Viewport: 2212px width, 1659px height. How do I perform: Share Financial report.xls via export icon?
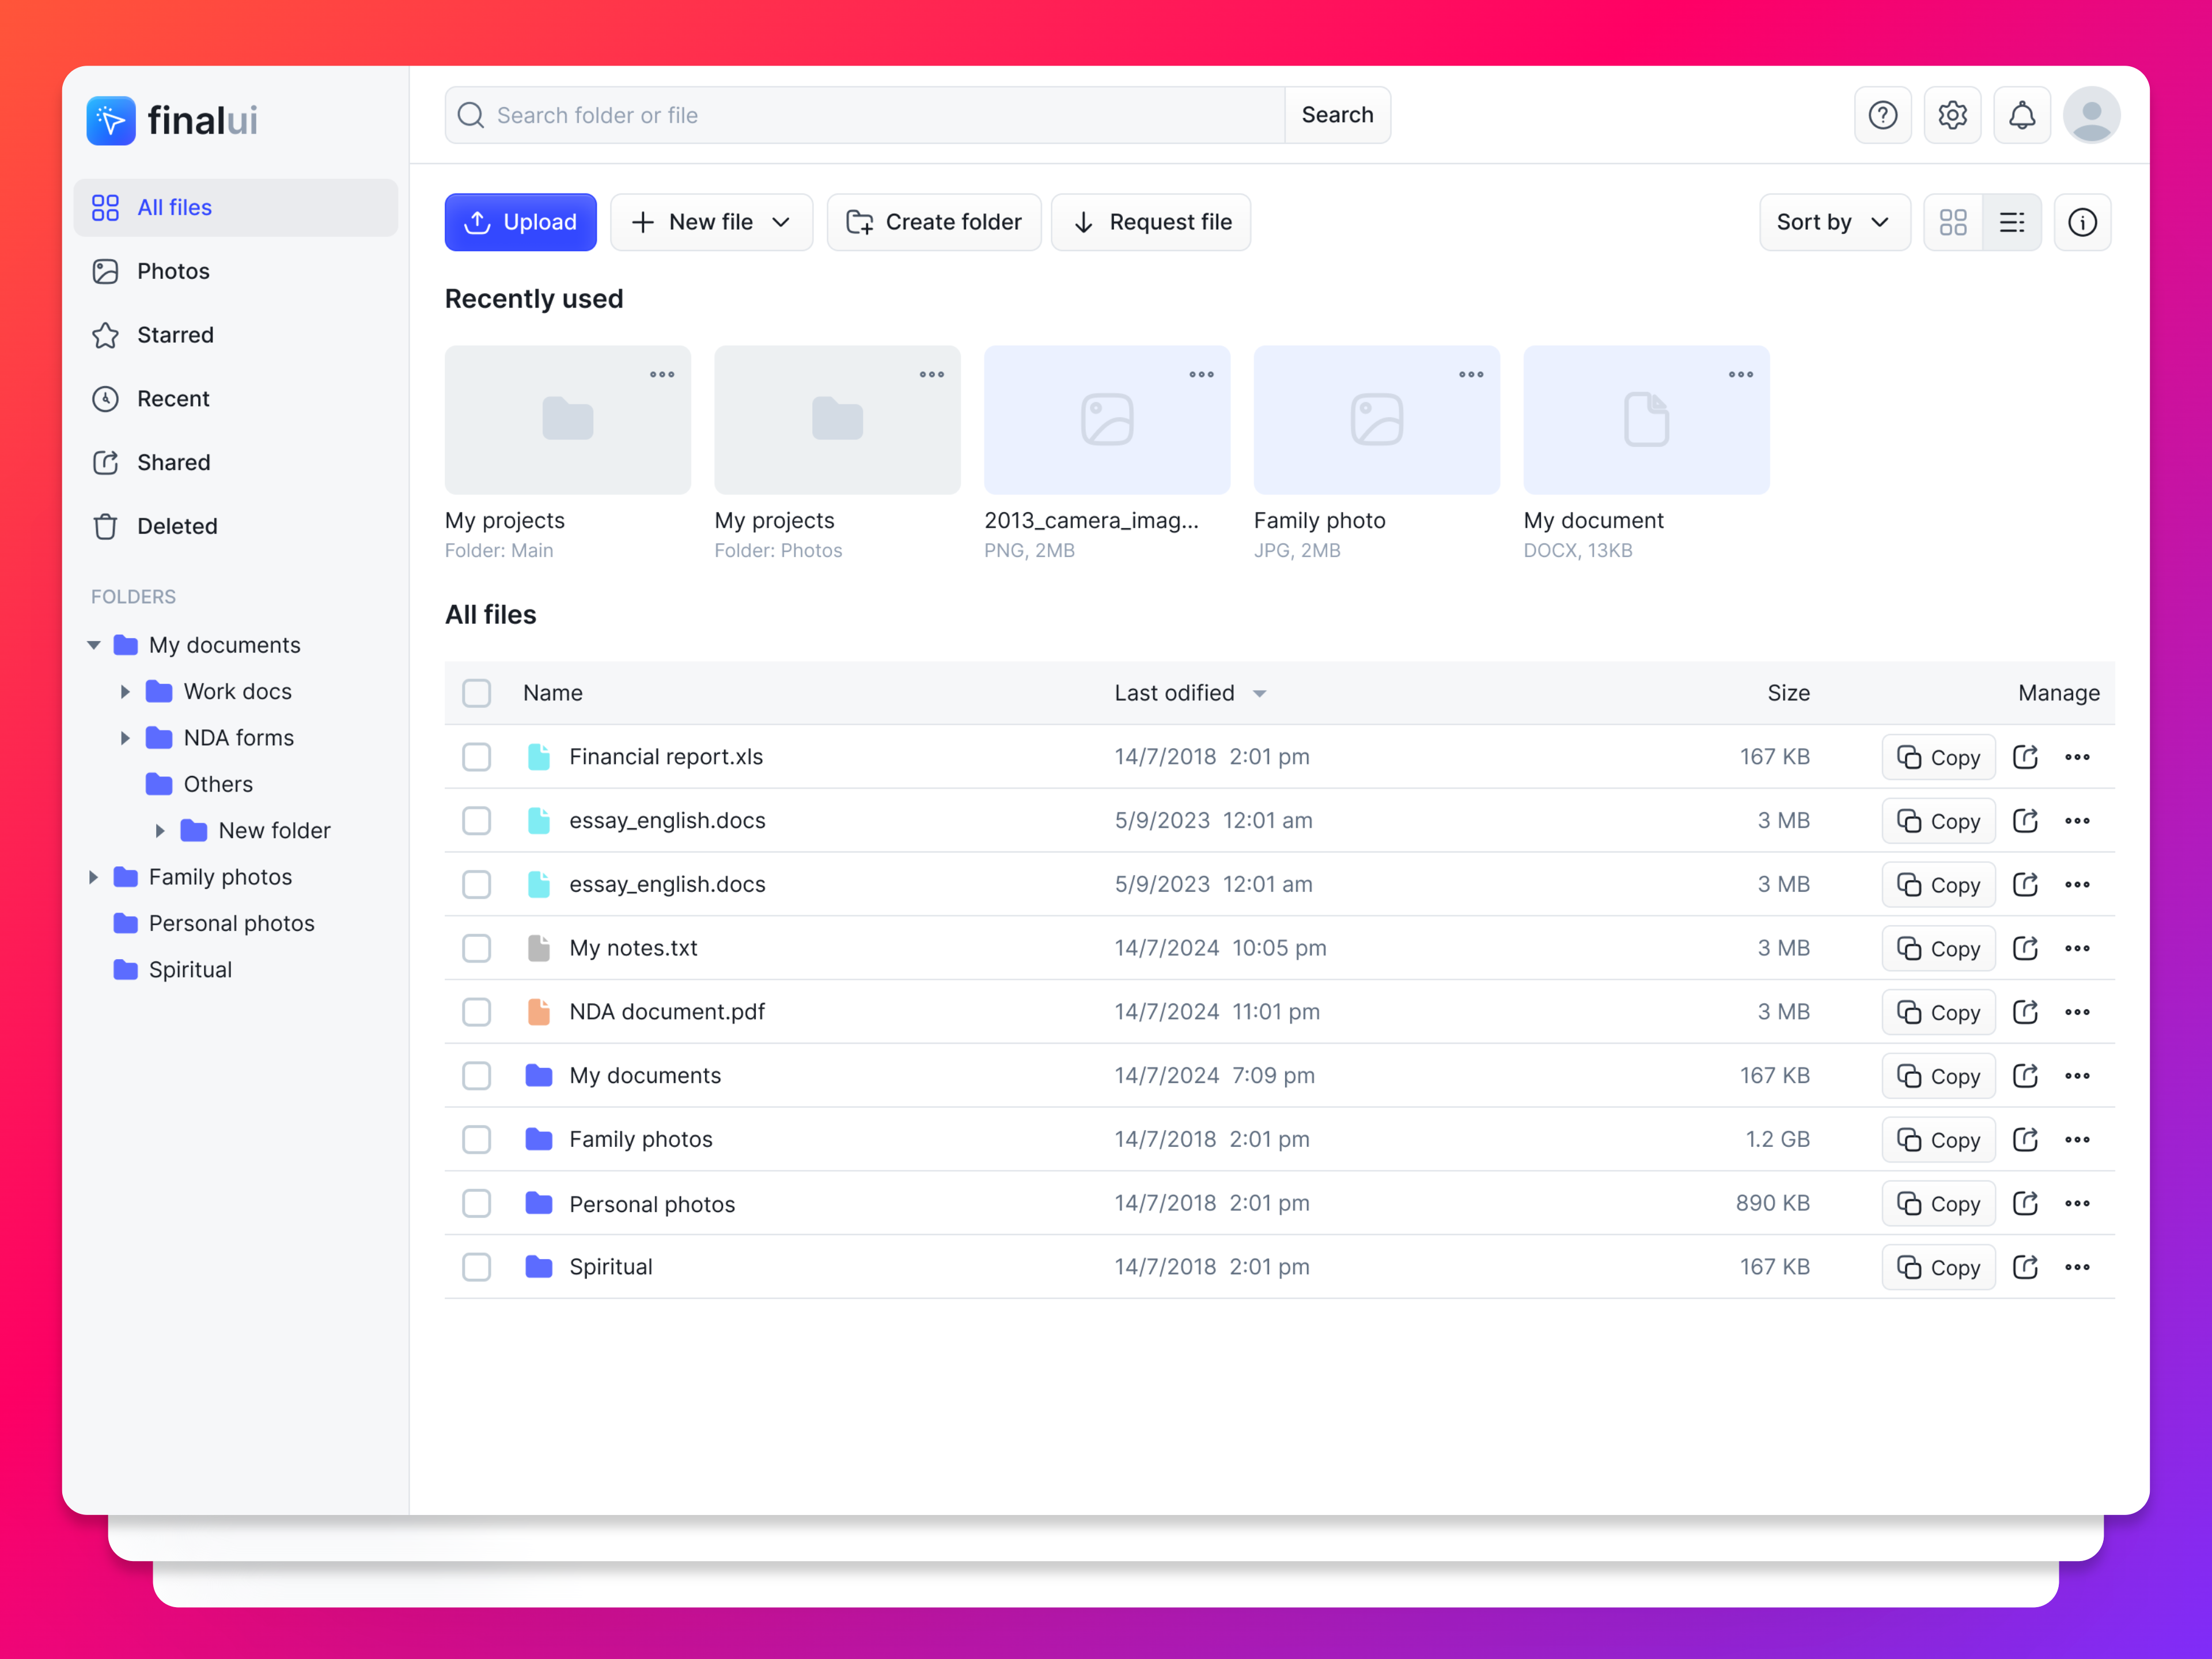coord(2026,757)
